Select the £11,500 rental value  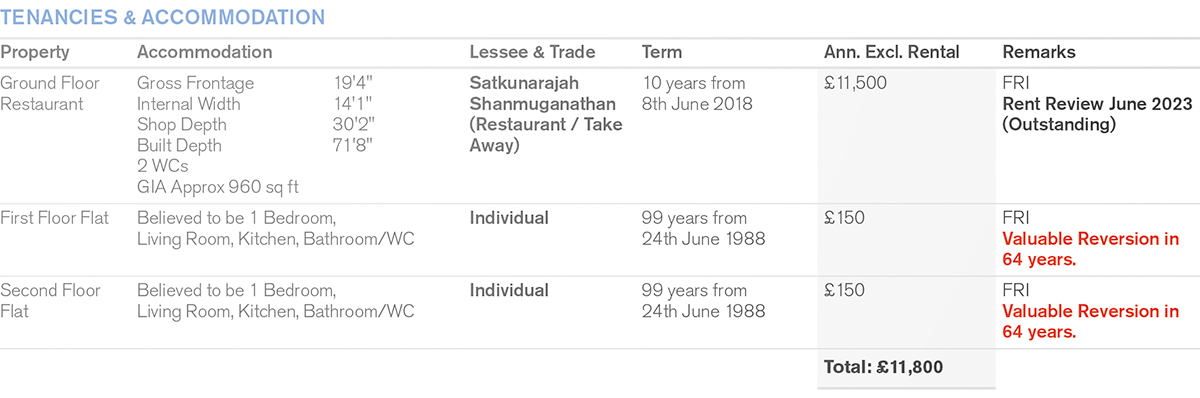click(855, 83)
